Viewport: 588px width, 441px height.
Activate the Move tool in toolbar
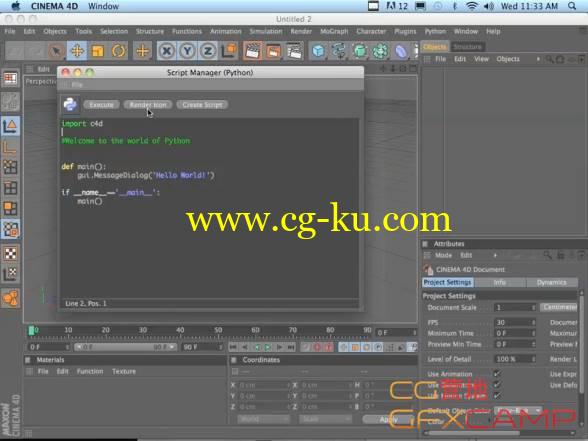tap(77, 51)
